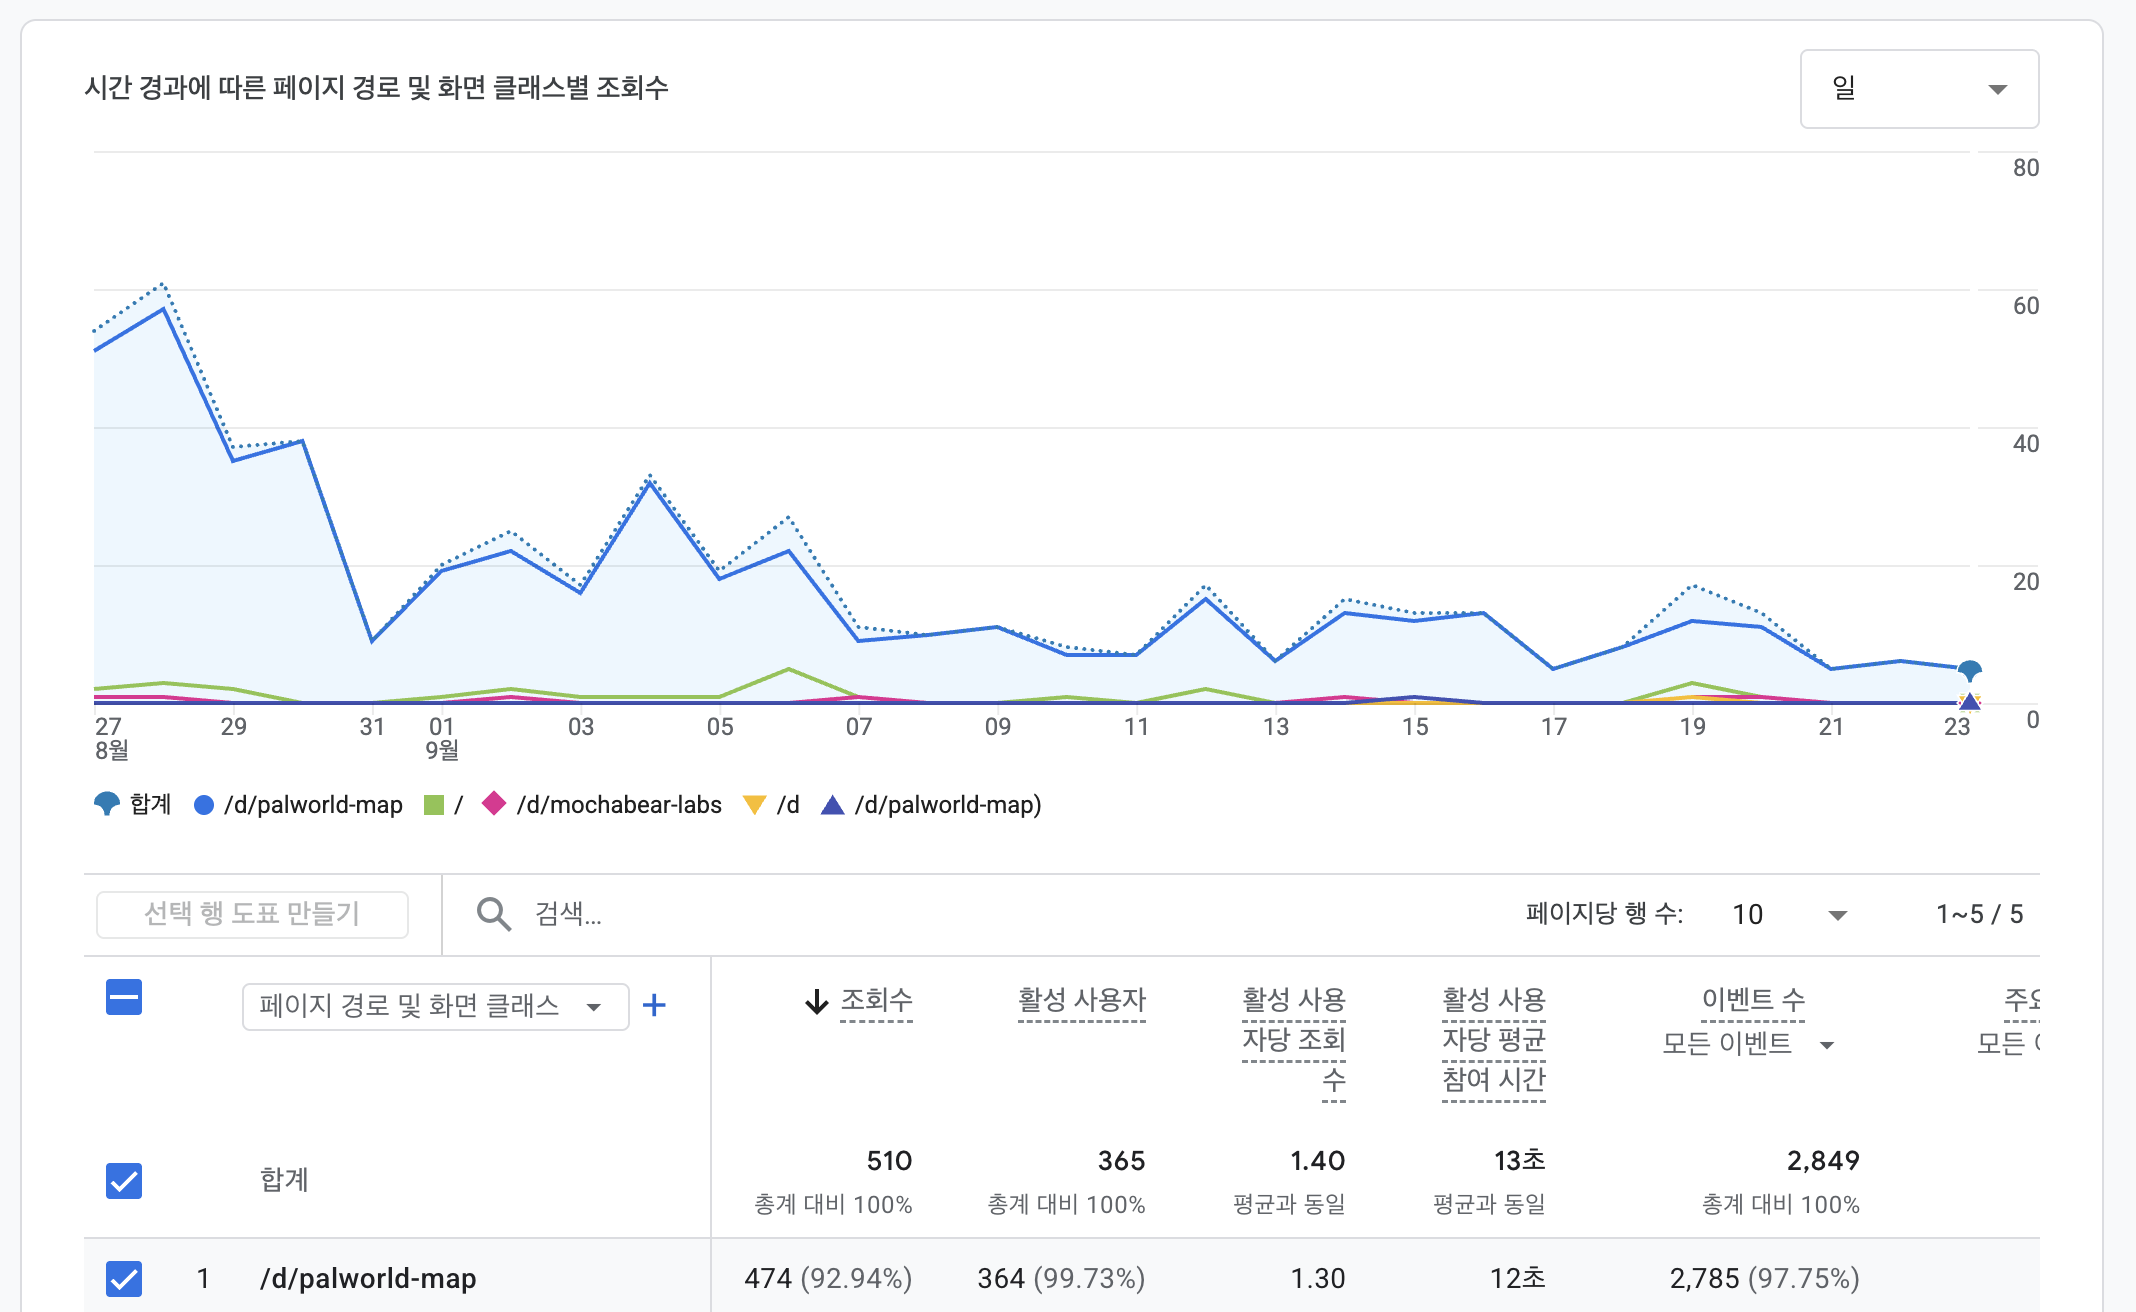Uncheck the /d/palworld-map row checkbox

tap(124, 1279)
